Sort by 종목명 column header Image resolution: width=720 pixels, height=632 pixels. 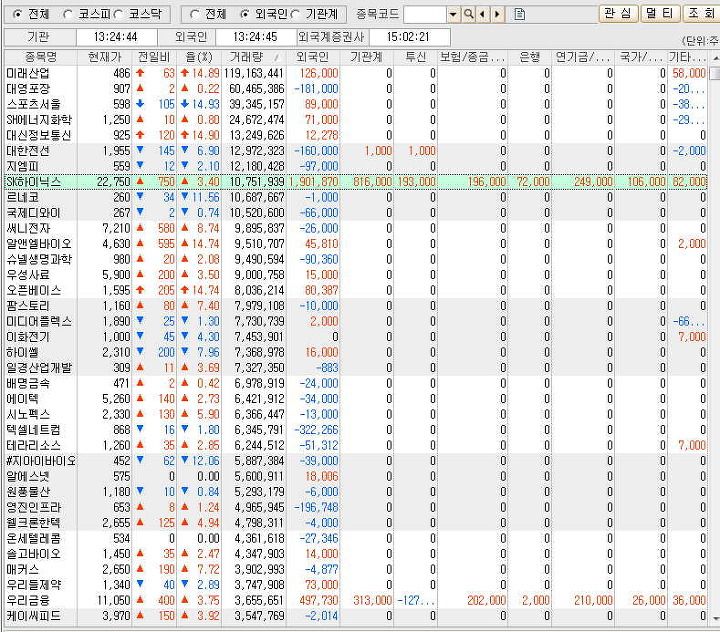[x=40, y=57]
